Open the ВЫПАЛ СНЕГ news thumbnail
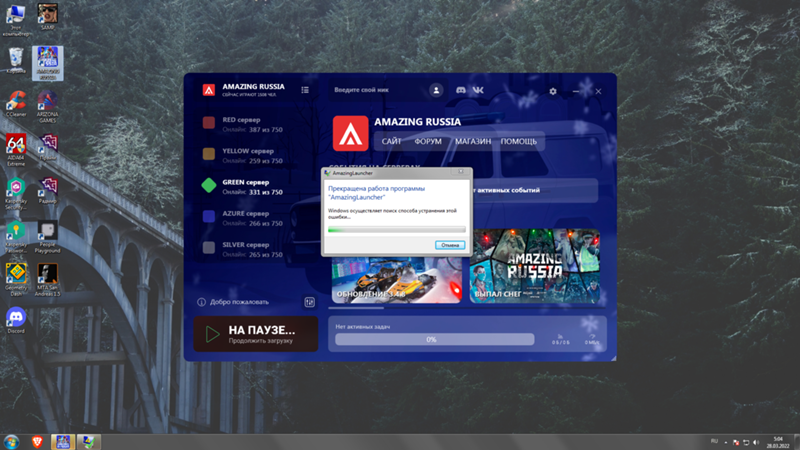 (535, 266)
